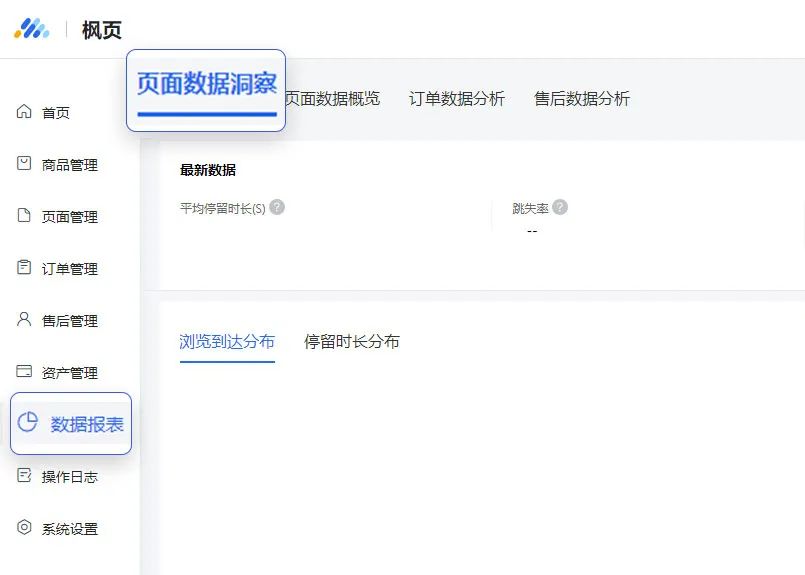Screen dimensions: 805x575
Task: Open the 售后数据分析 tab
Action: [x=582, y=98]
